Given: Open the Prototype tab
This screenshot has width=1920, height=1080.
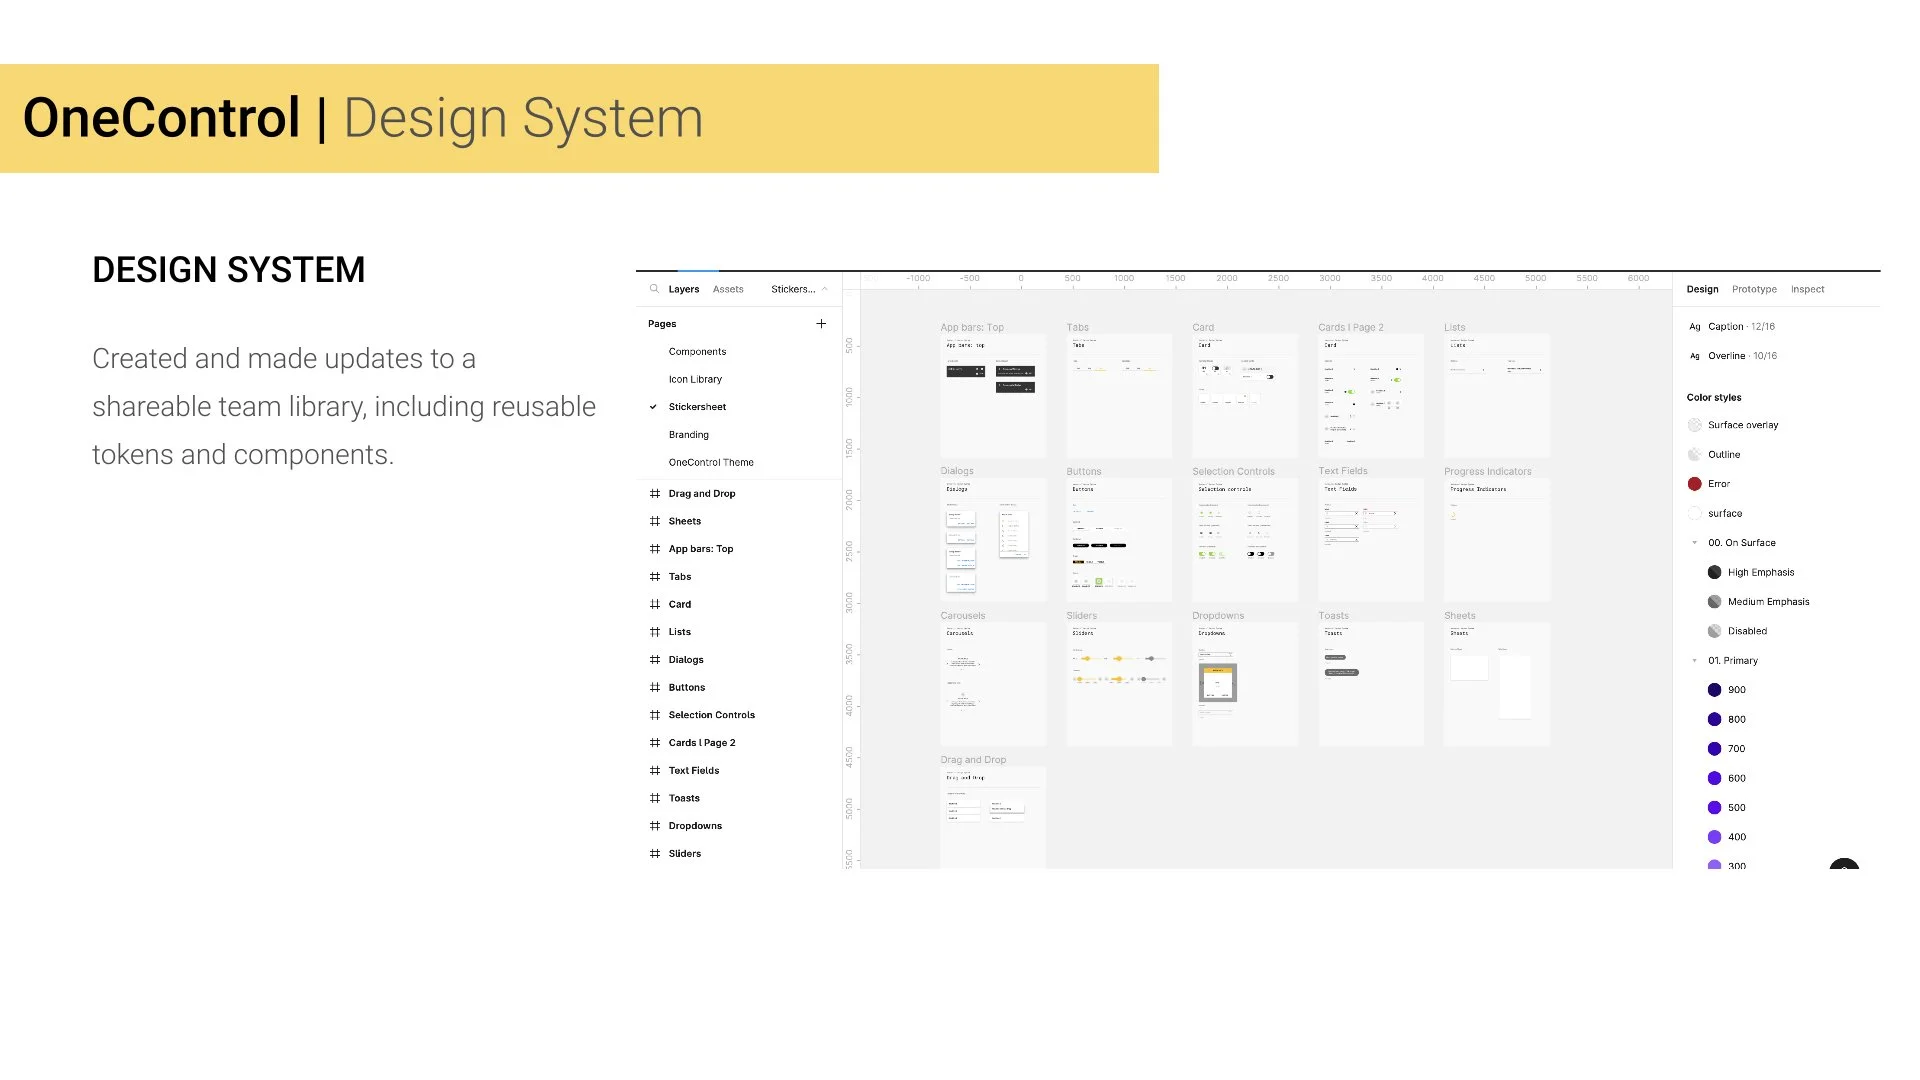Looking at the screenshot, I should (x=1754, y=289).
